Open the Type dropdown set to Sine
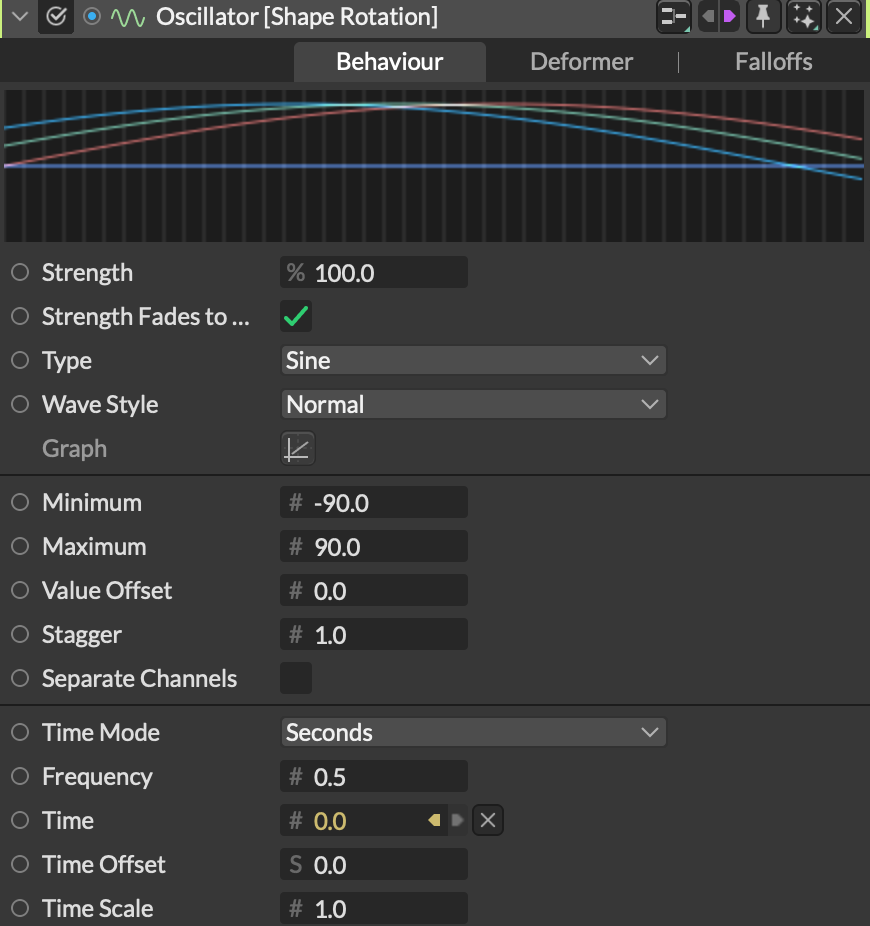Screen dimensions: 870x926 [x=473, y=361]
